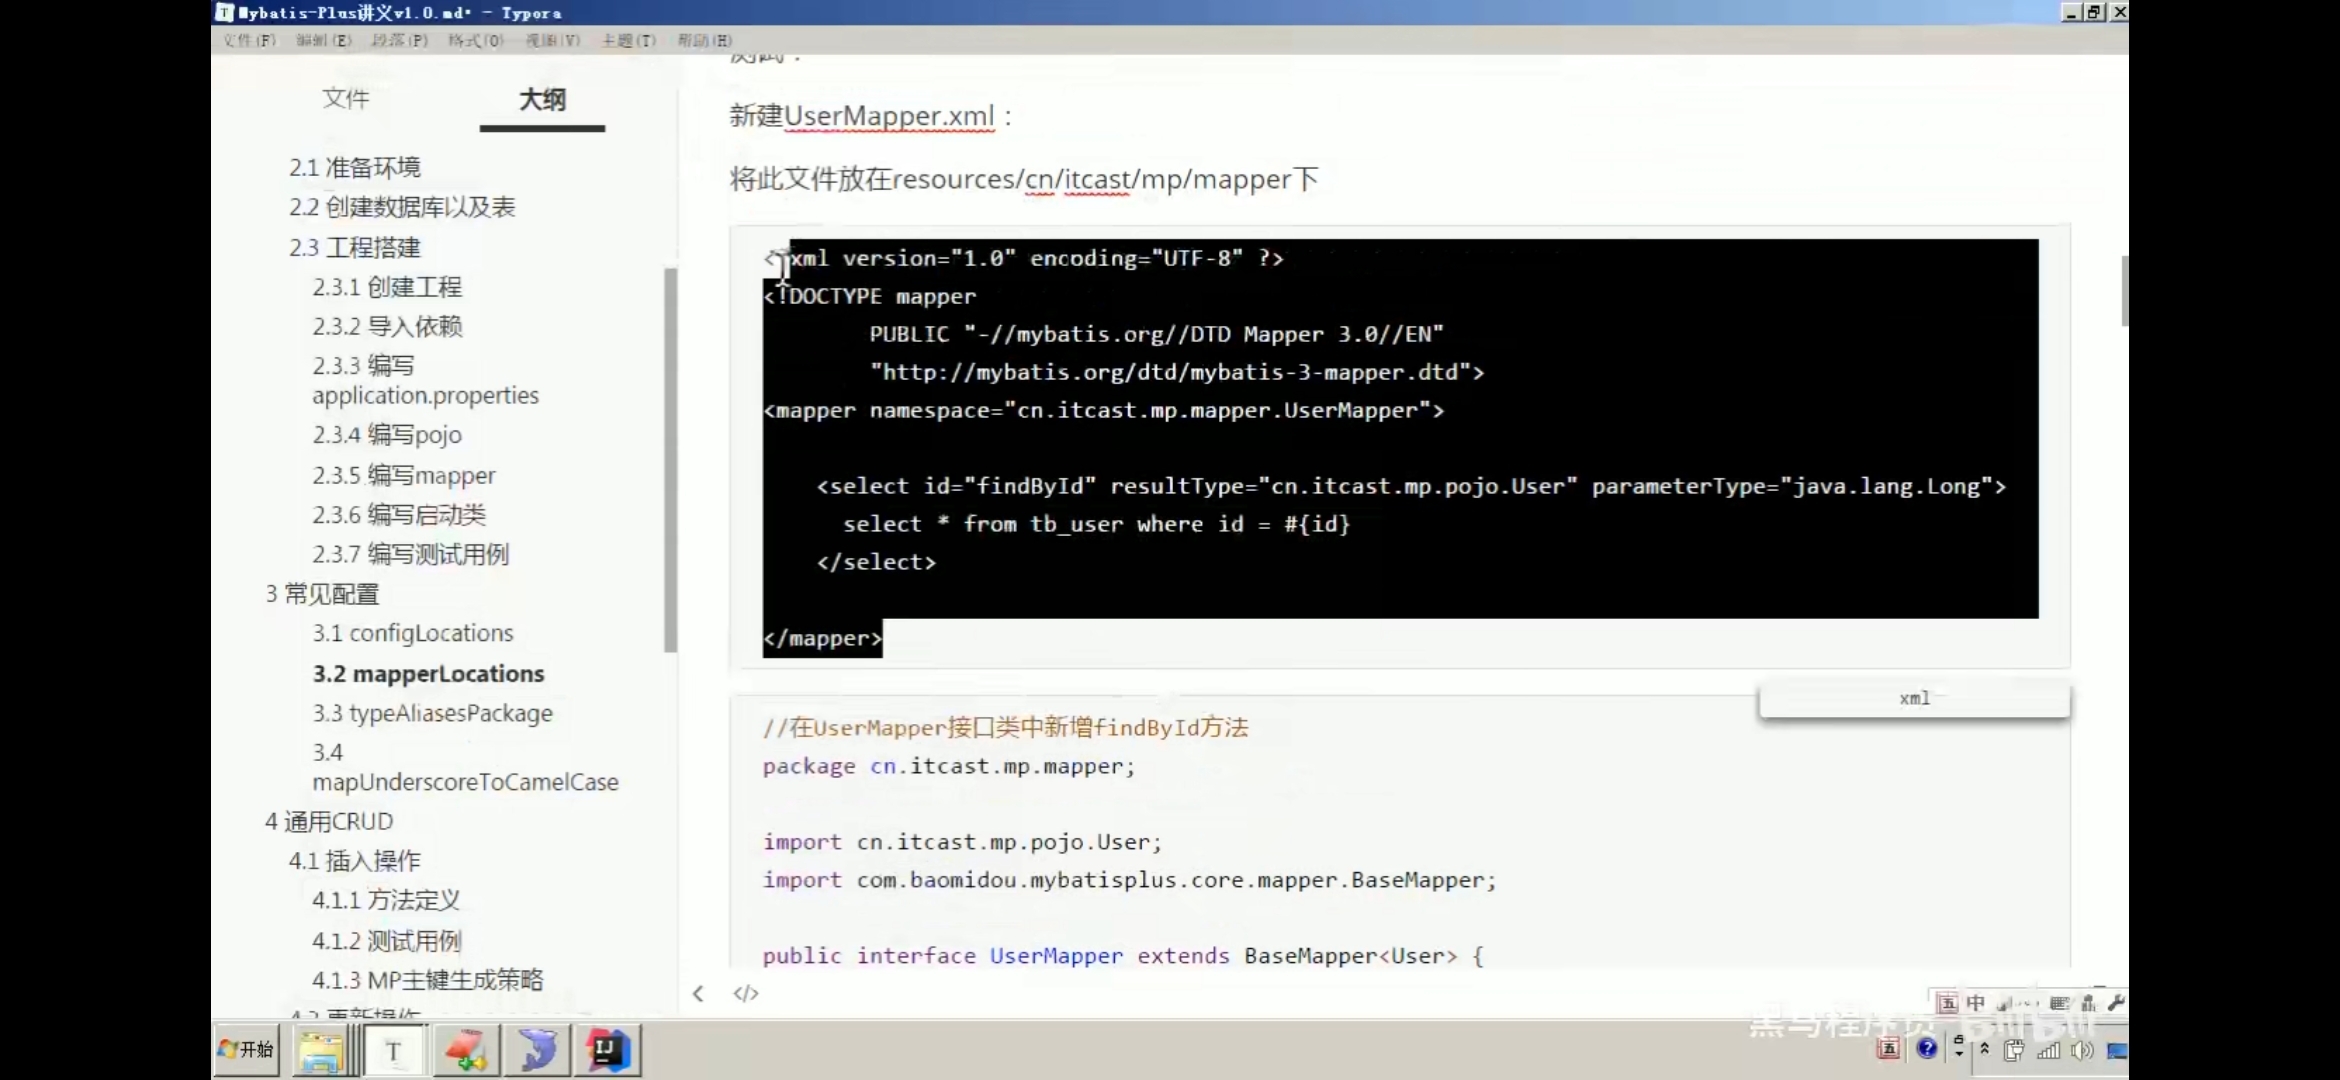The width and height of the screenshot is (2340, 1080).
Task: Toggle source code mode icon
Action: tap(746, 993)
